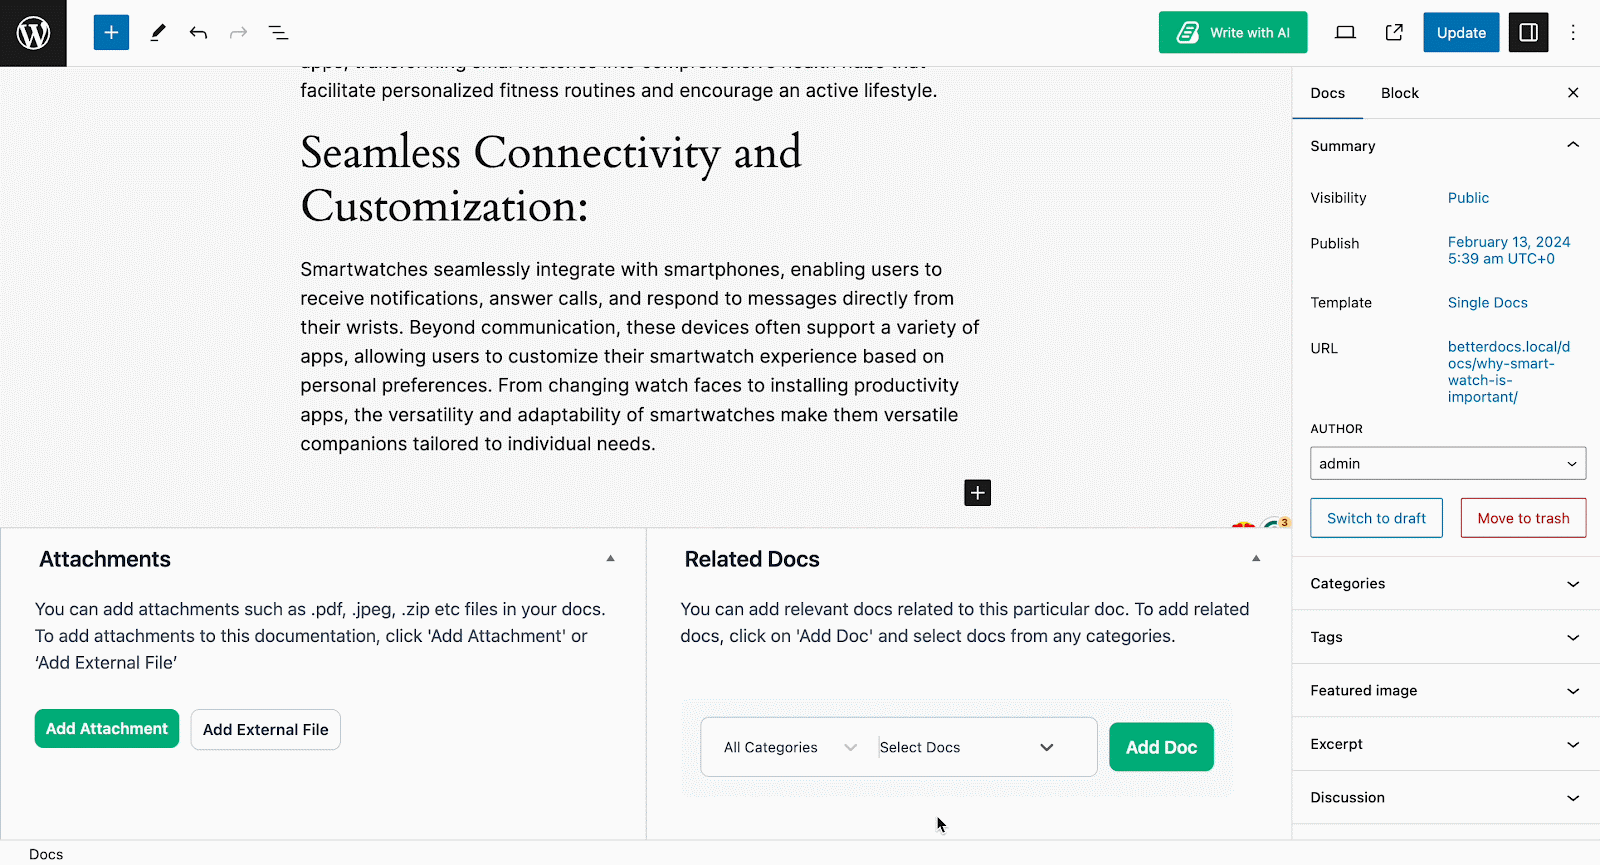1600x865 pixels.
Task: Open the editor options three-dot menu
Action: pos(1573,32)
